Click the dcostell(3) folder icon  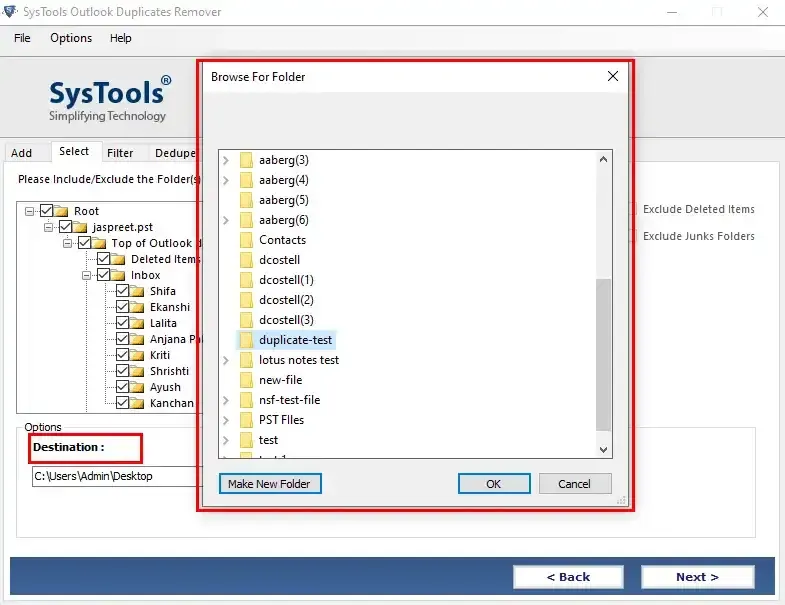[x=246, y=320]
